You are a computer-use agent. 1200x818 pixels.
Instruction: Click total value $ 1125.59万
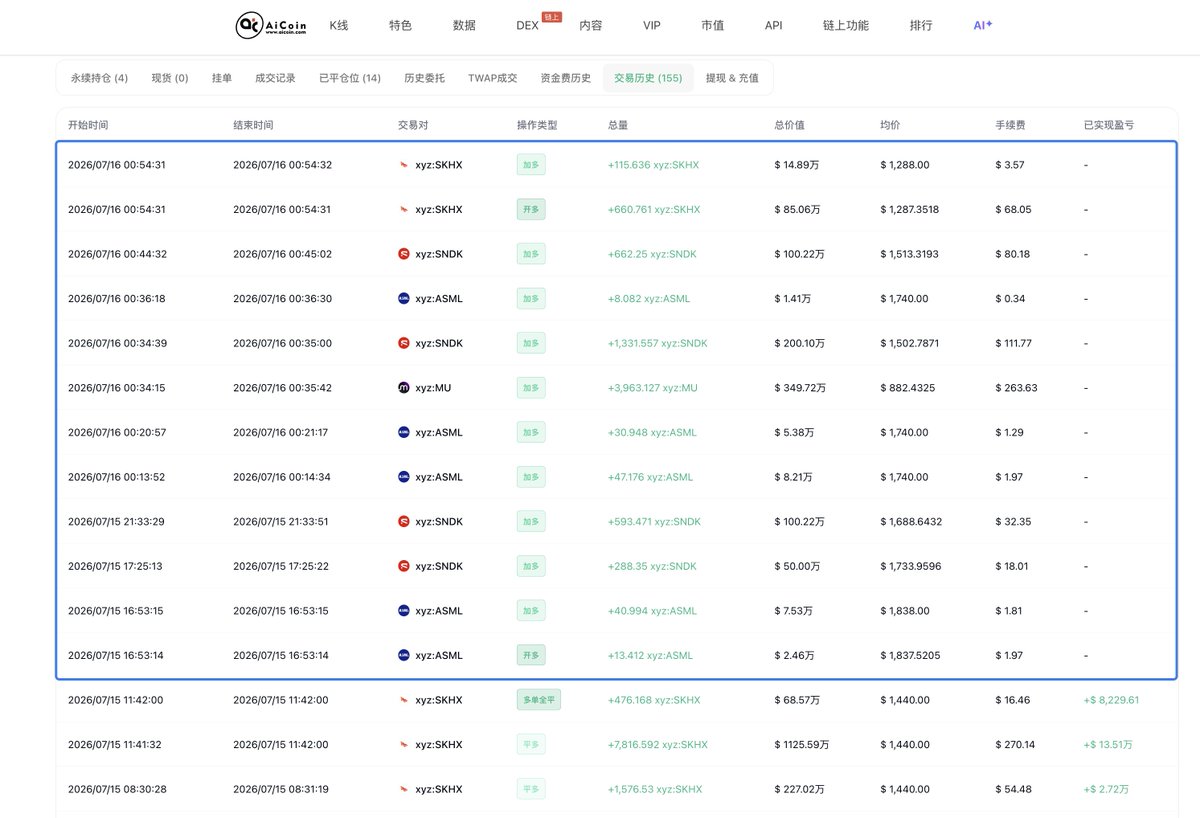click(x=803, y=745)
